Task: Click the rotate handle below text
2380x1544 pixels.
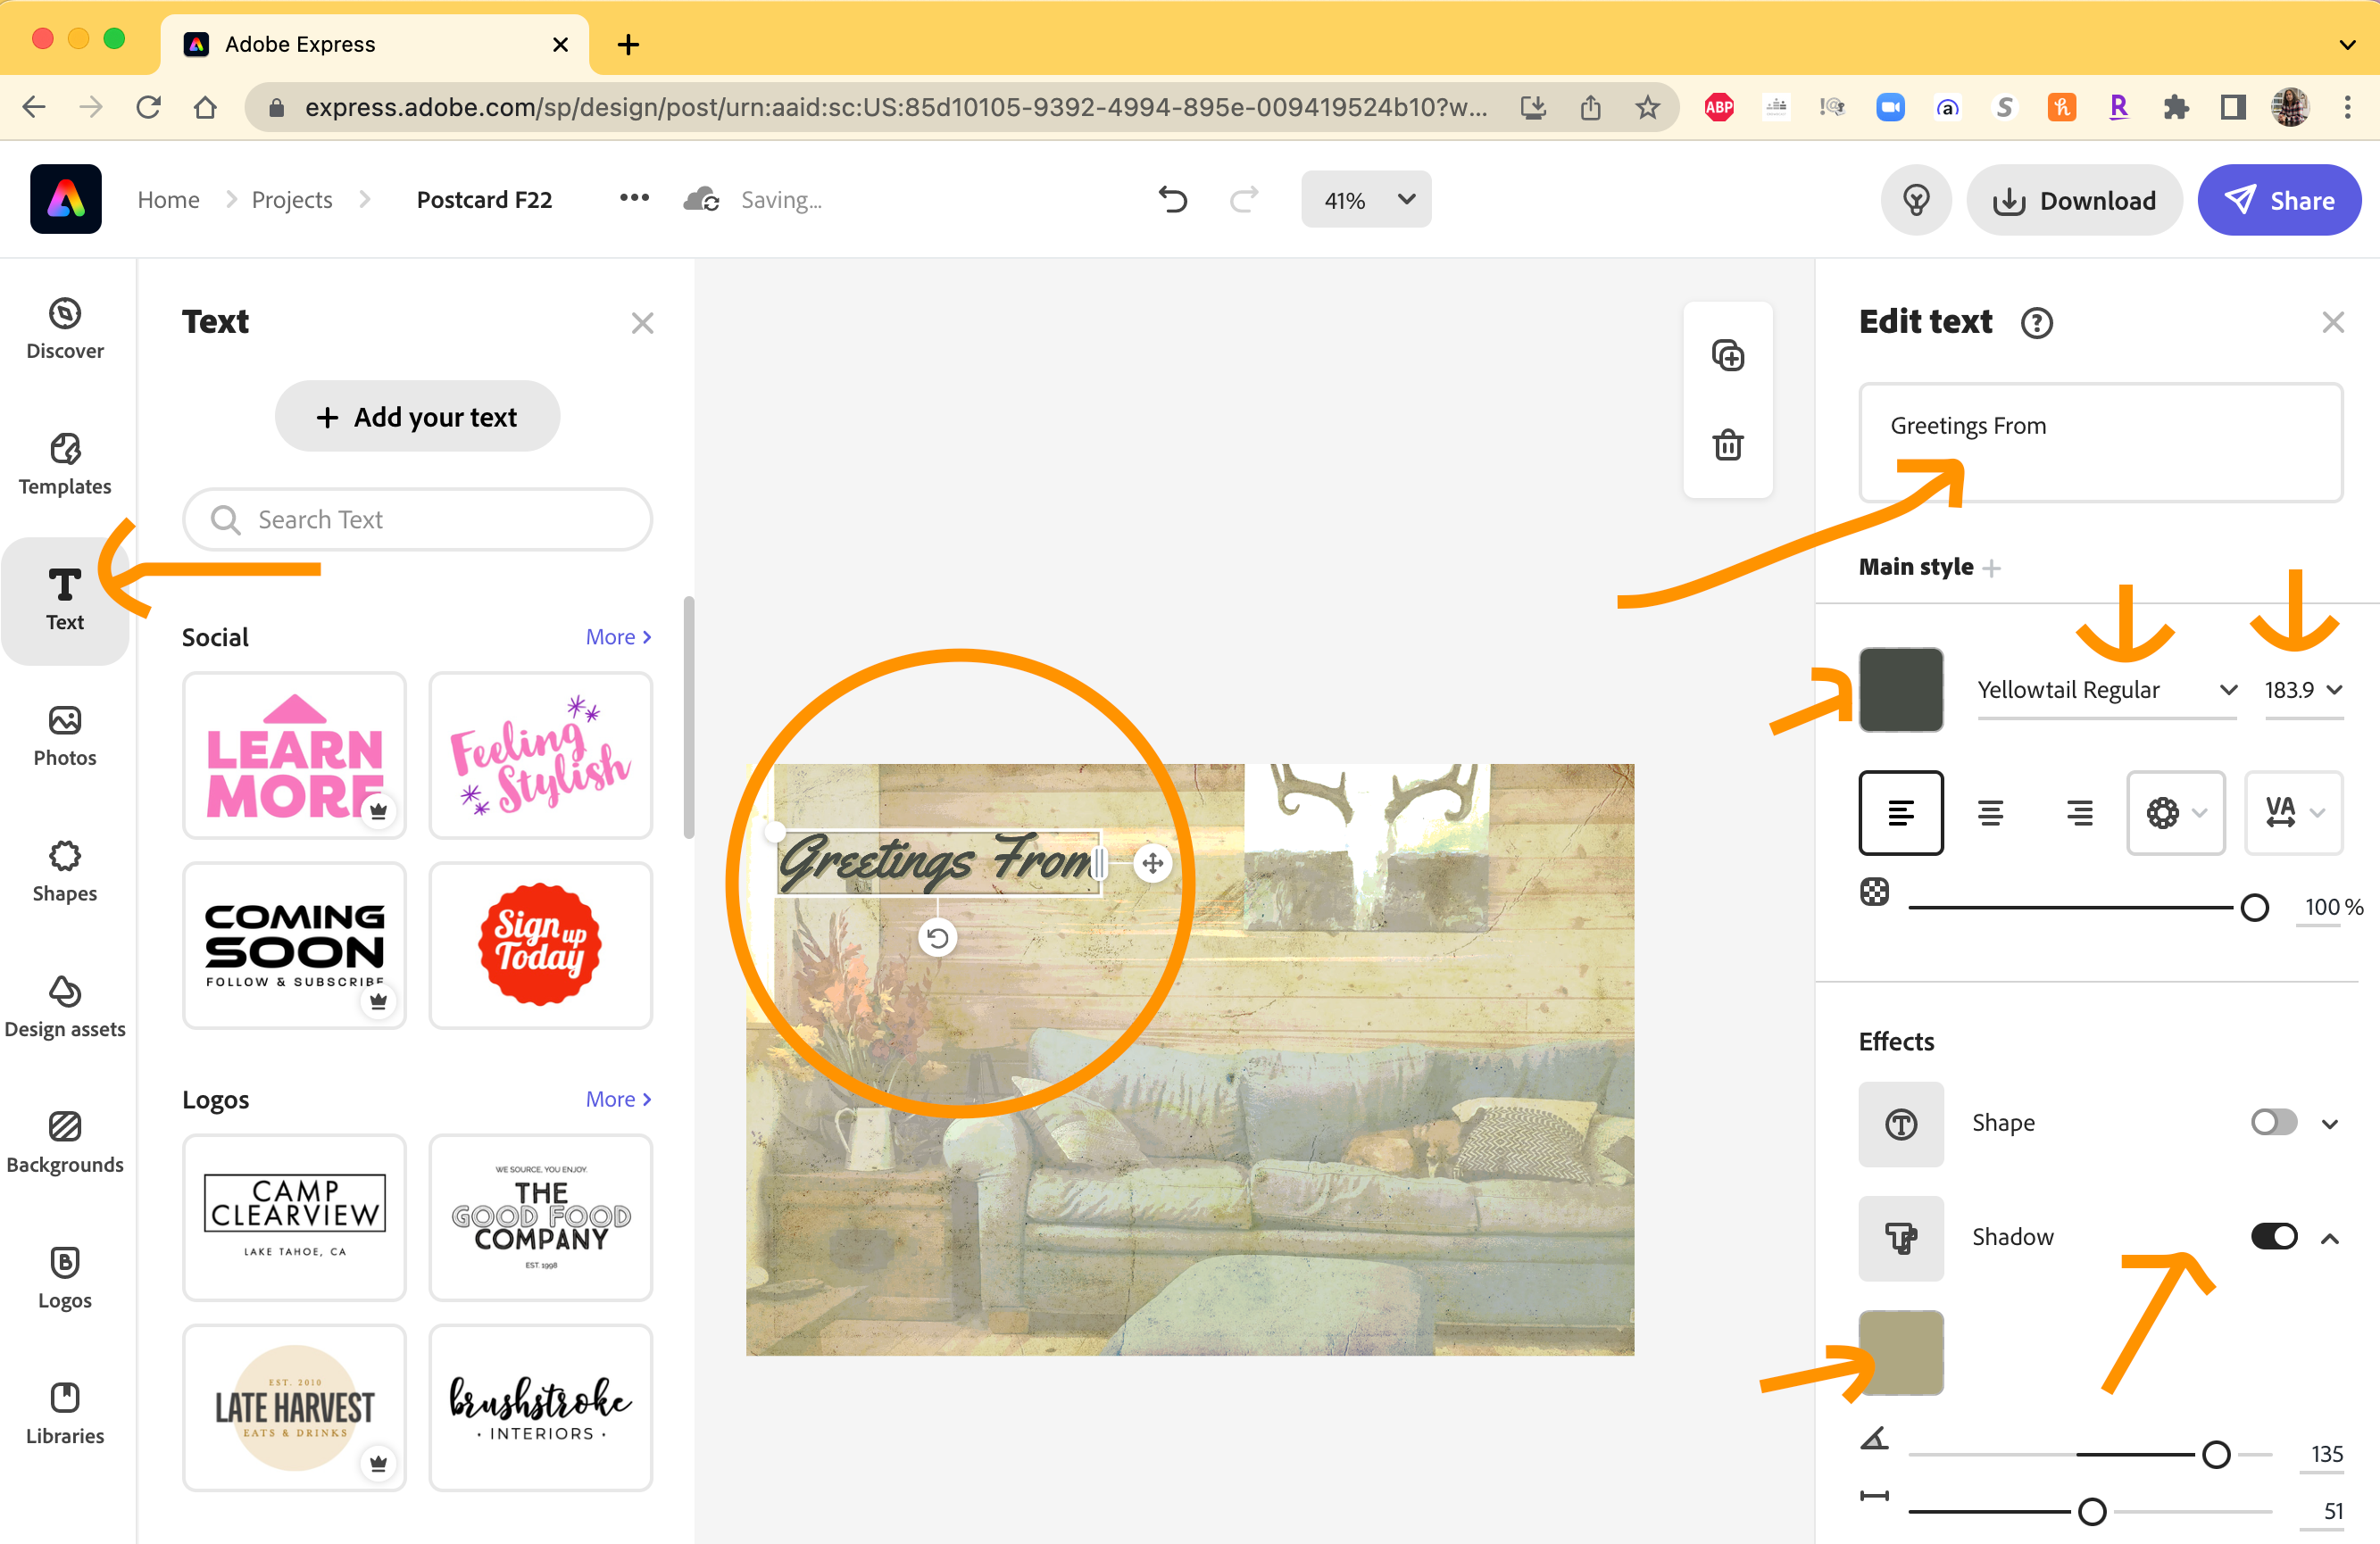Action: coord(937,938)
